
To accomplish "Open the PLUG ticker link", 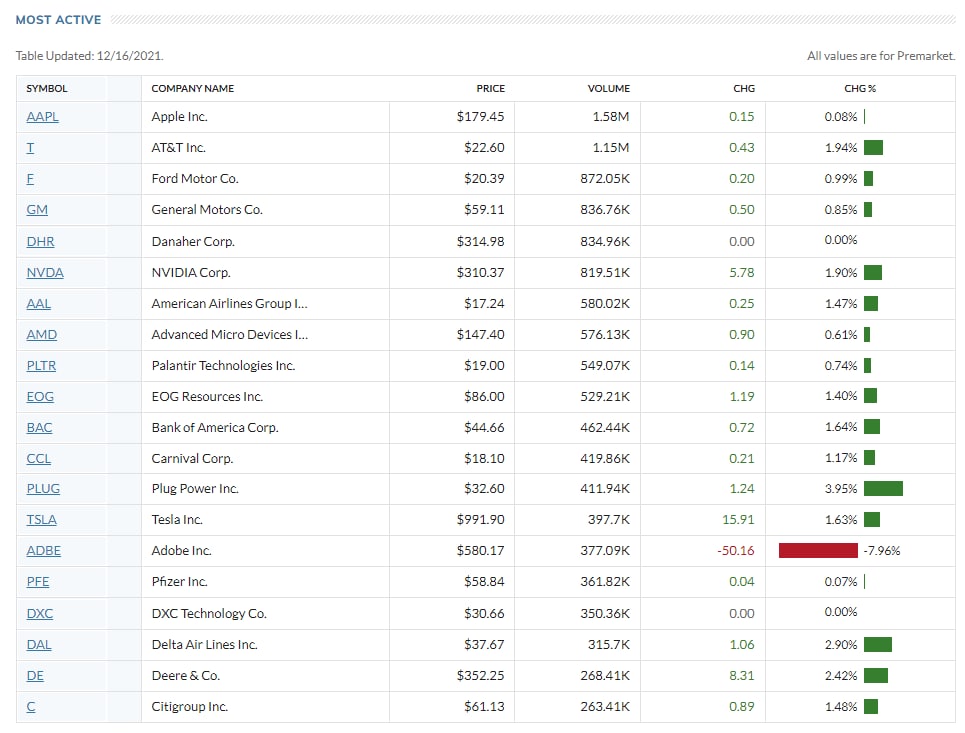I will point(43,489).
